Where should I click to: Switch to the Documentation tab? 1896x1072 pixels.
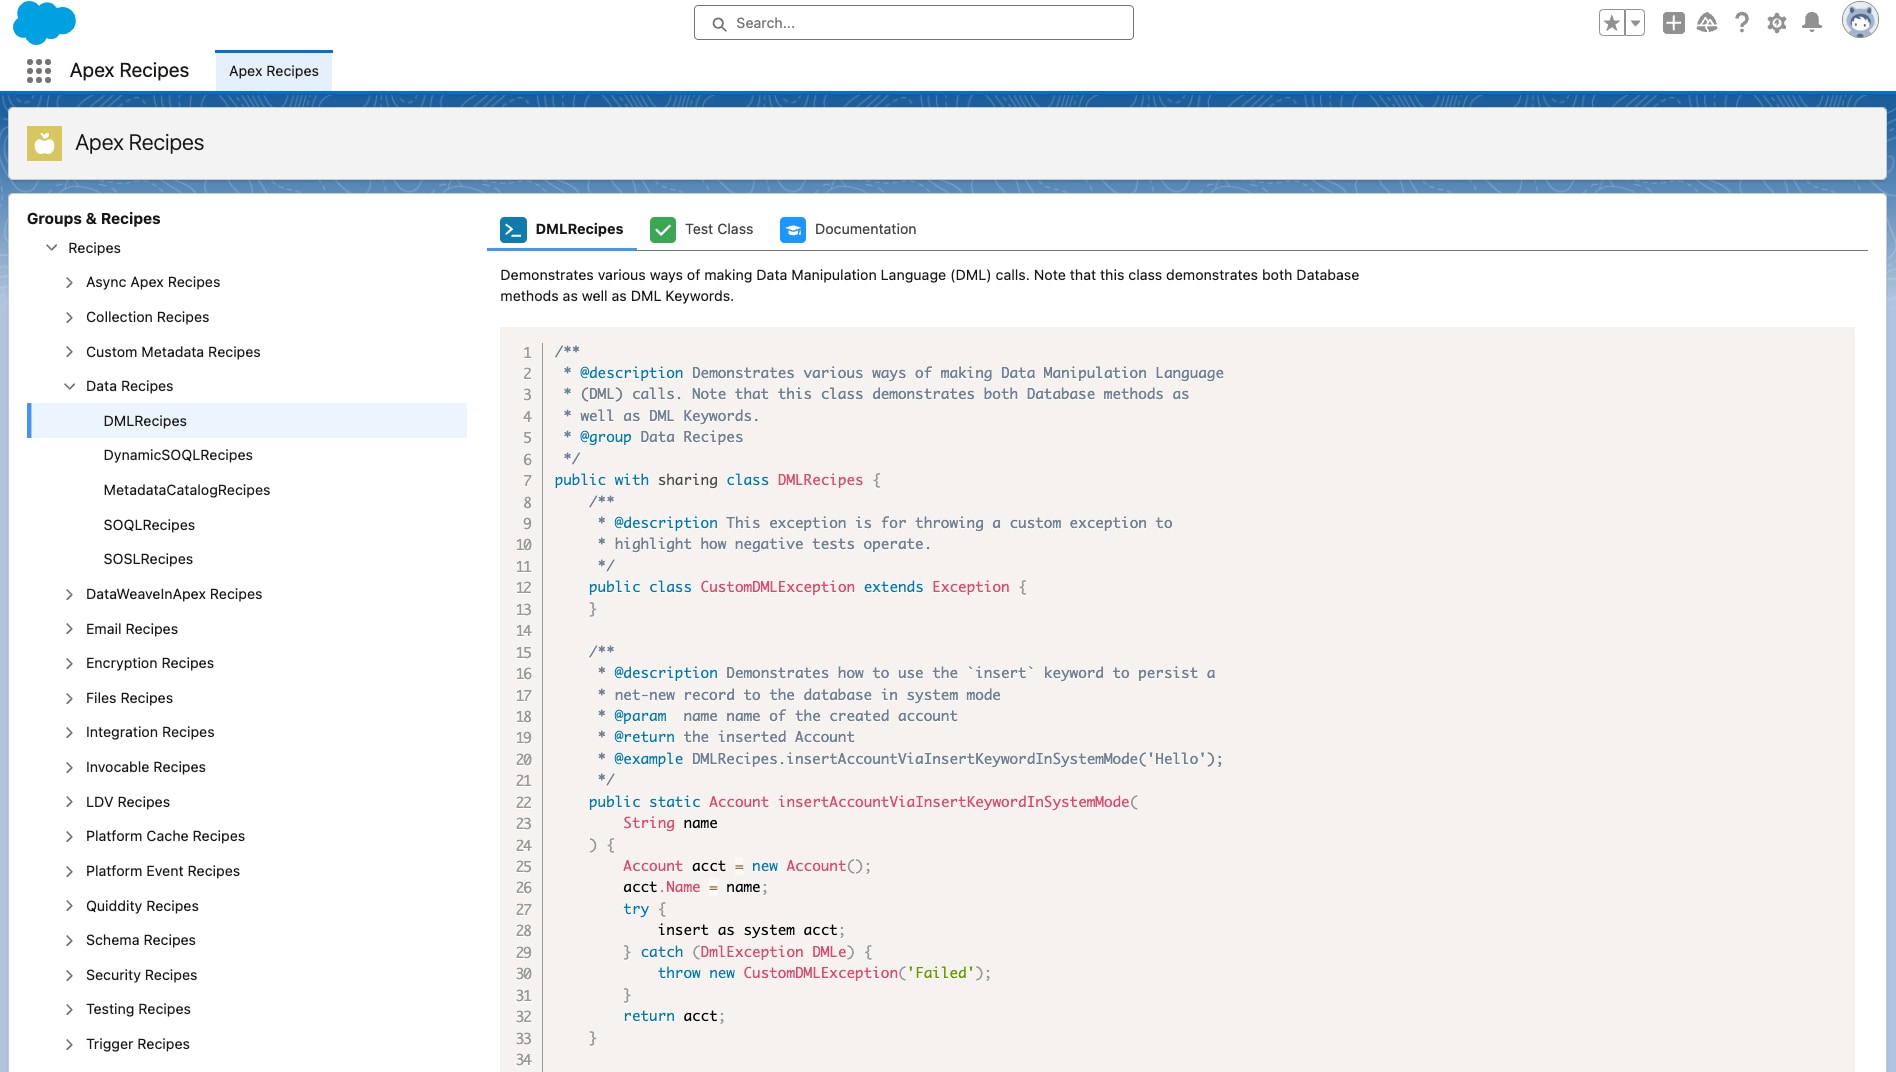tap(848, 229)
